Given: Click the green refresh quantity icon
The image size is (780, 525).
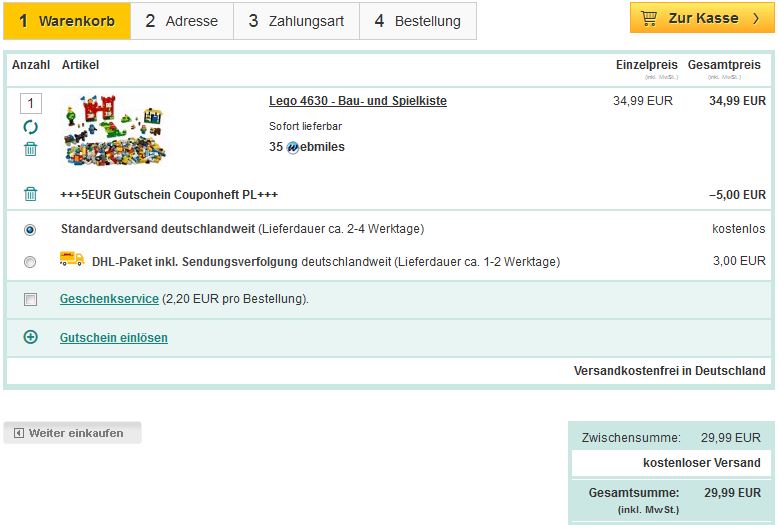Looking at the screenshot, I should click(31, 127).
